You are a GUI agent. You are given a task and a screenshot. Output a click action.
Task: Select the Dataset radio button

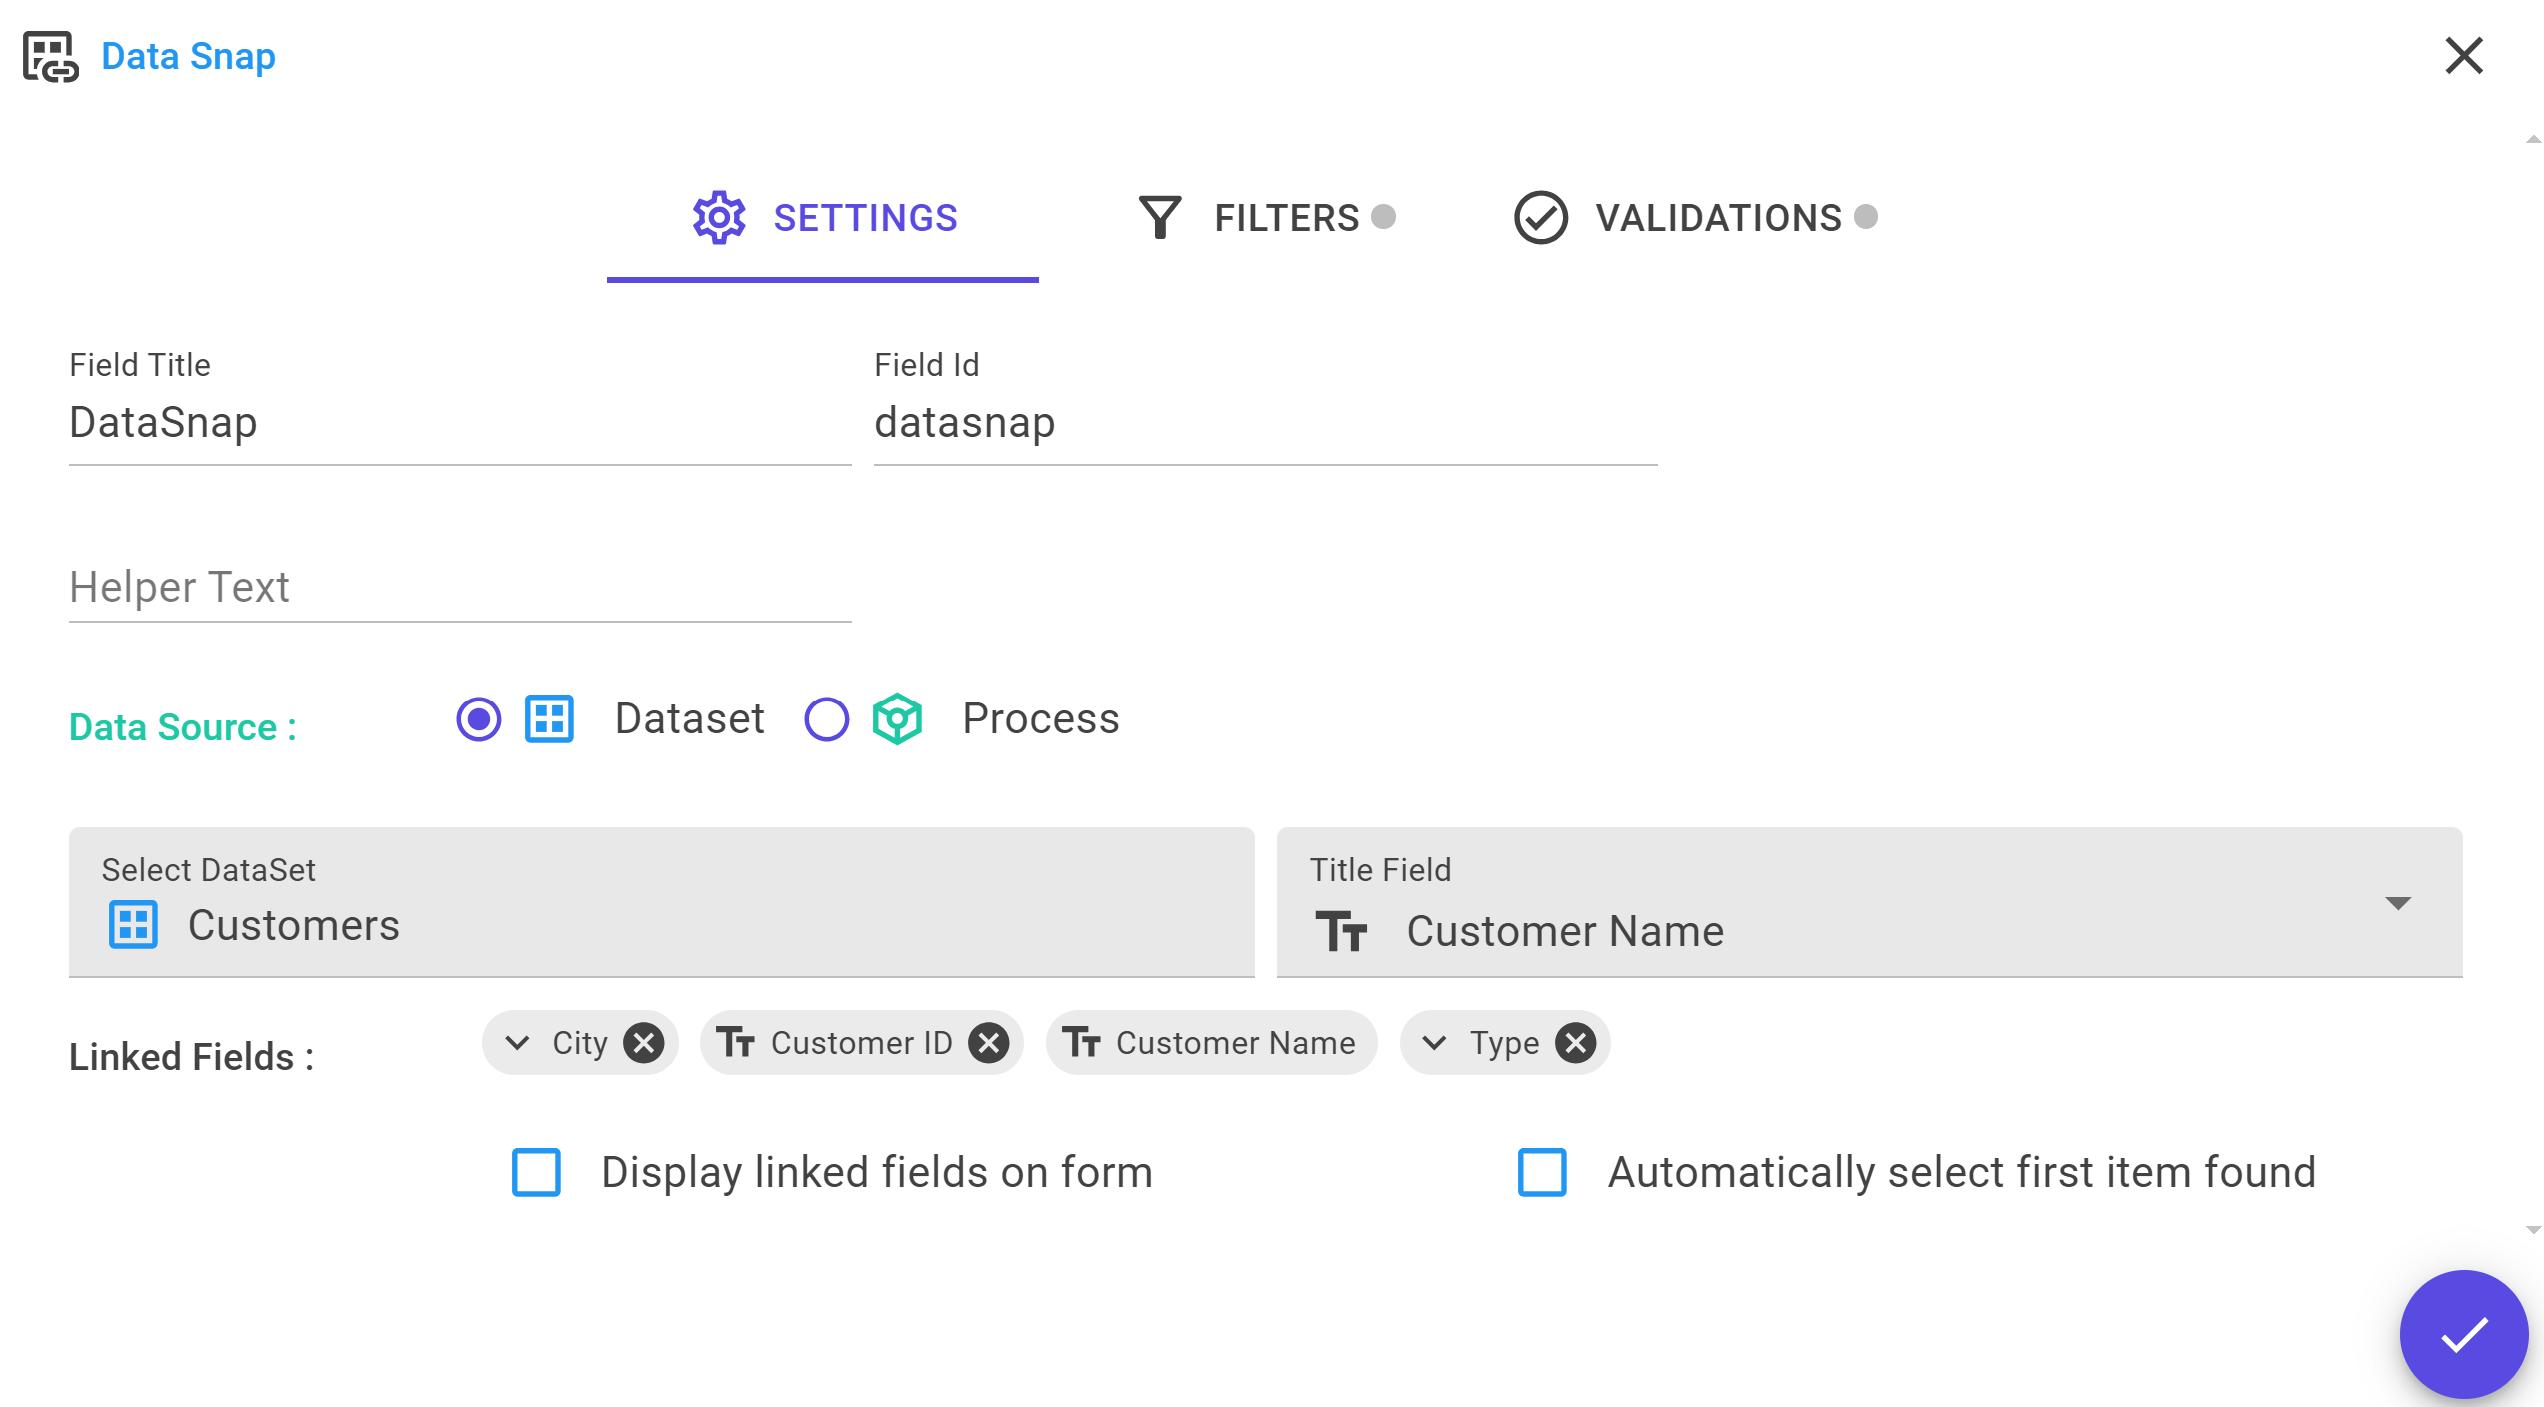[x=479, y=719]
